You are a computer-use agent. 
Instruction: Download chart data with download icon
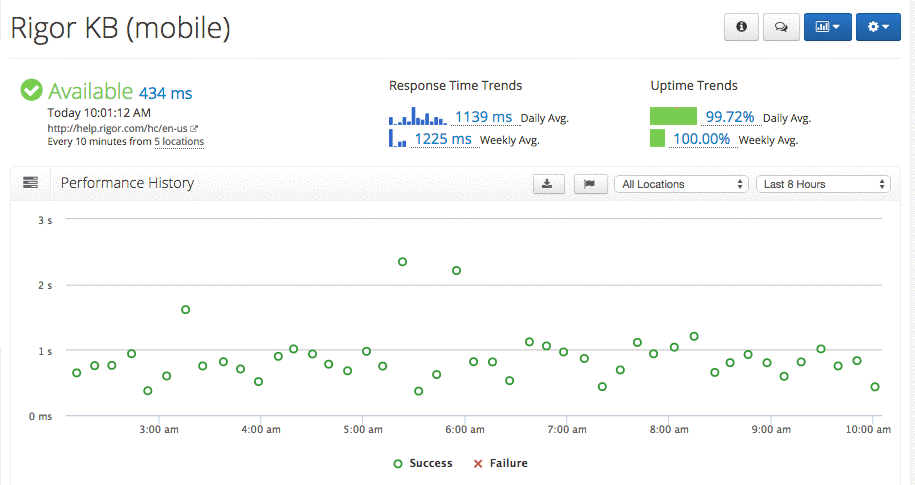click(549, 184)
